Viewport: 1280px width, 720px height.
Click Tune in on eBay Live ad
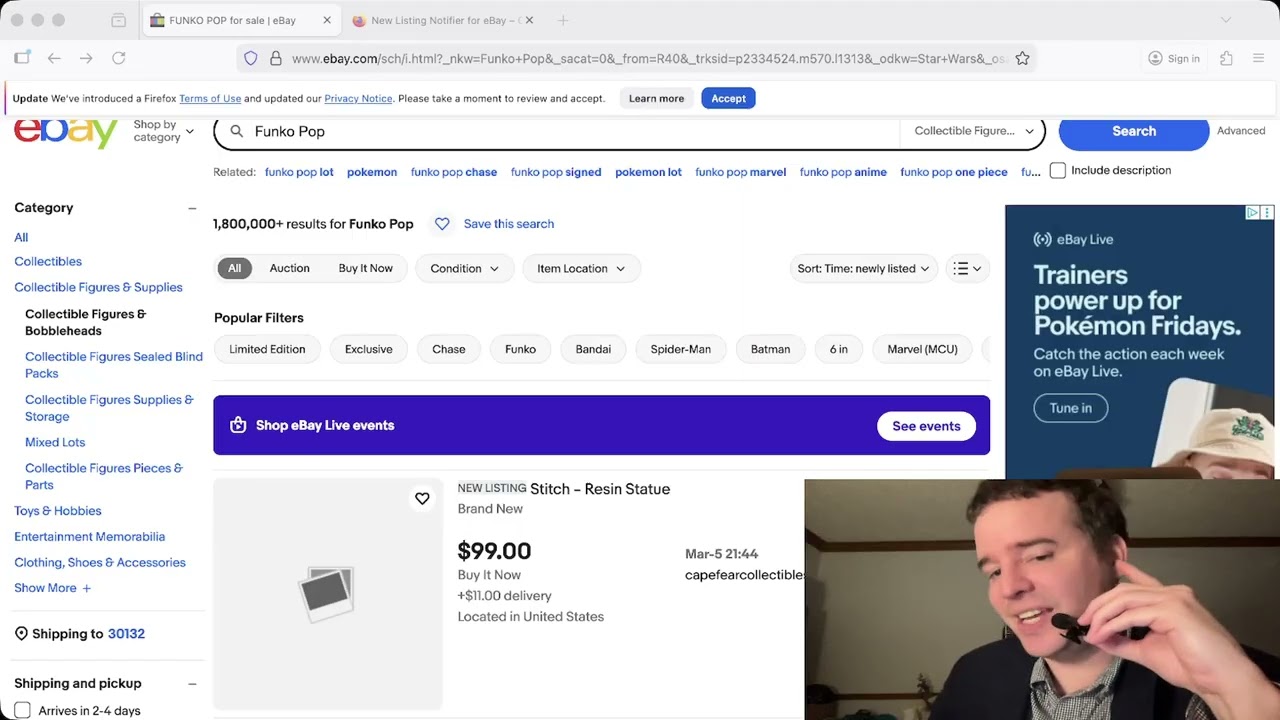tap(1070, 408)
